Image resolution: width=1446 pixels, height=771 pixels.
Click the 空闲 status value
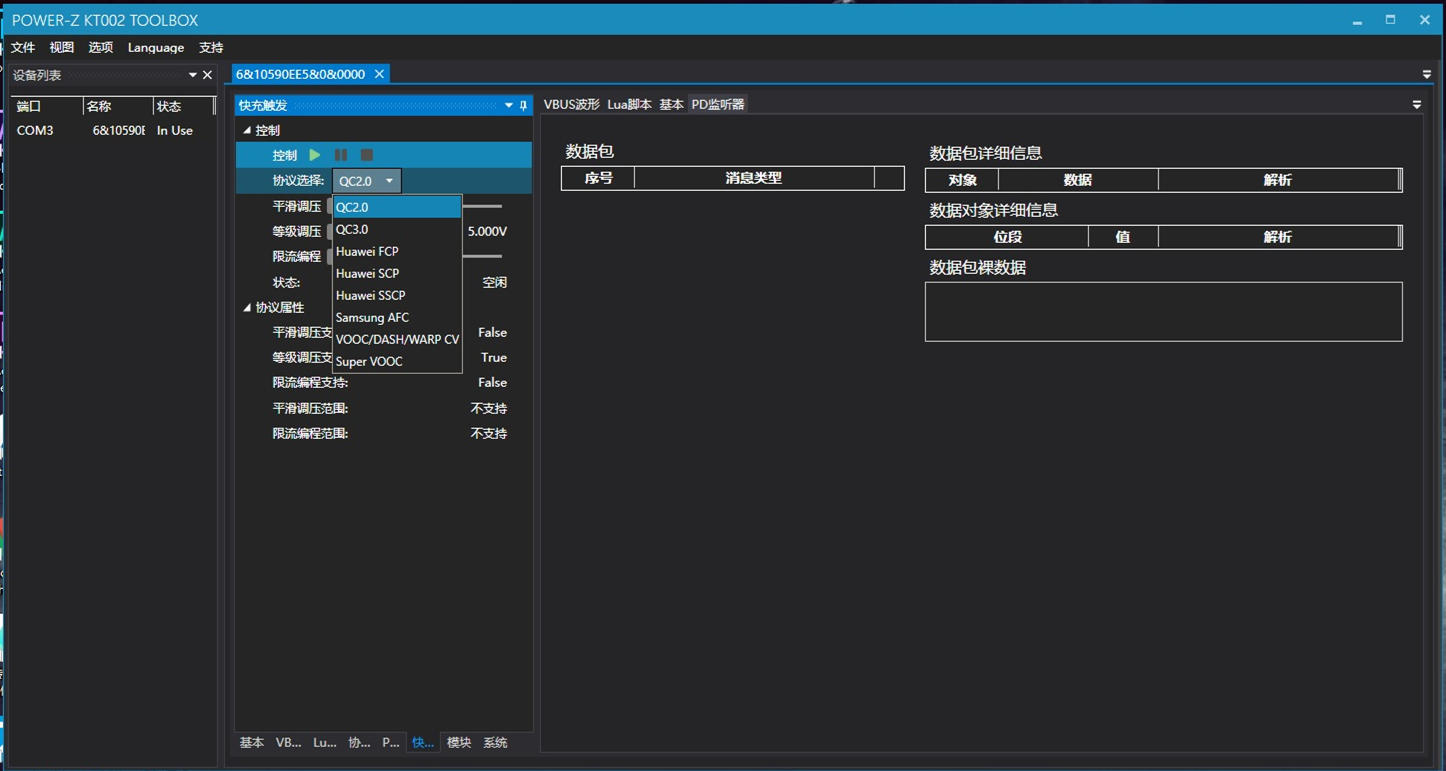click(x=495, y=282)
